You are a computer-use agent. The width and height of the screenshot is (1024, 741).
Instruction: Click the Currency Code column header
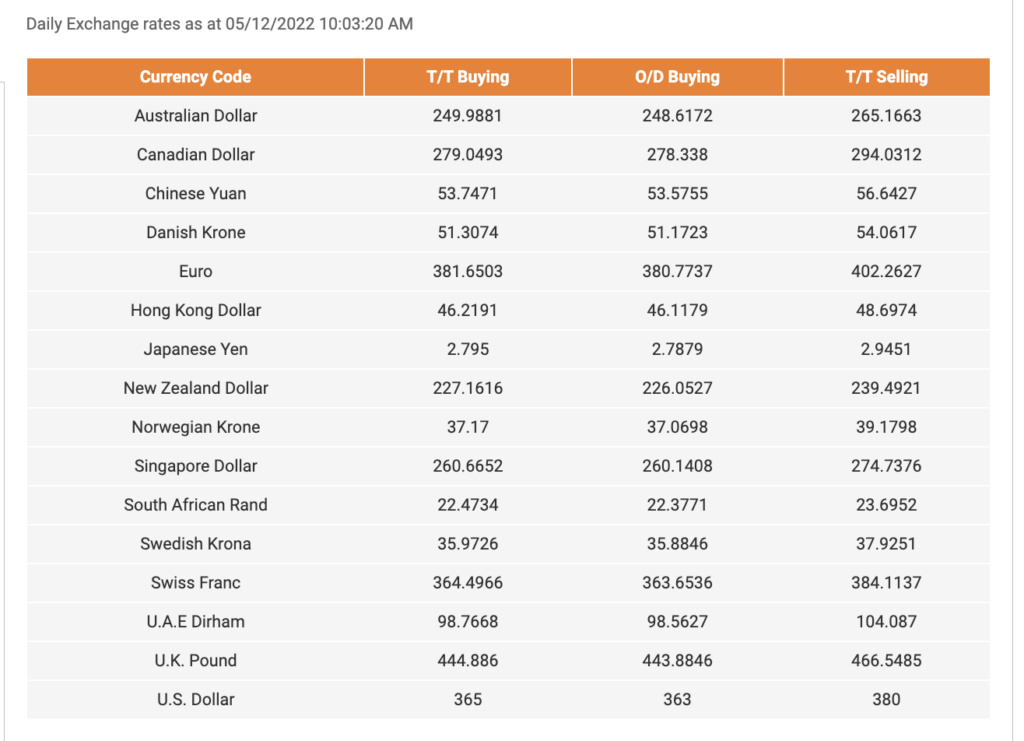(195, 77)
